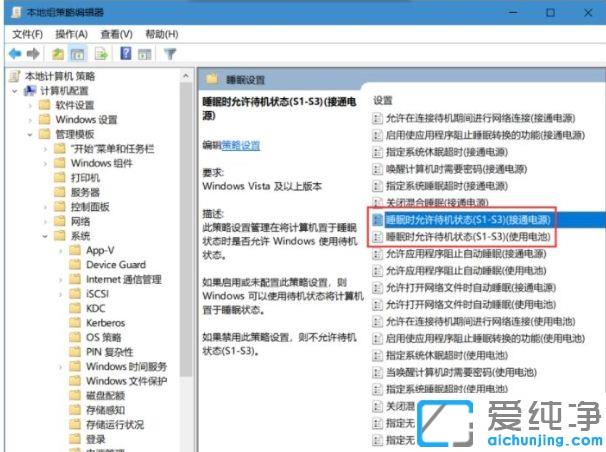The height and width of the screenshot is (452, 606).
Task: Select 启用使应用程序阻止睡眠转换的功能(接通电源) policy
Action: (x=485, y=135)
